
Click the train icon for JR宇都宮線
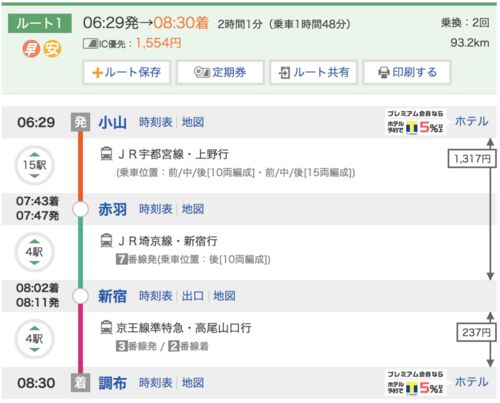point(106,154)
